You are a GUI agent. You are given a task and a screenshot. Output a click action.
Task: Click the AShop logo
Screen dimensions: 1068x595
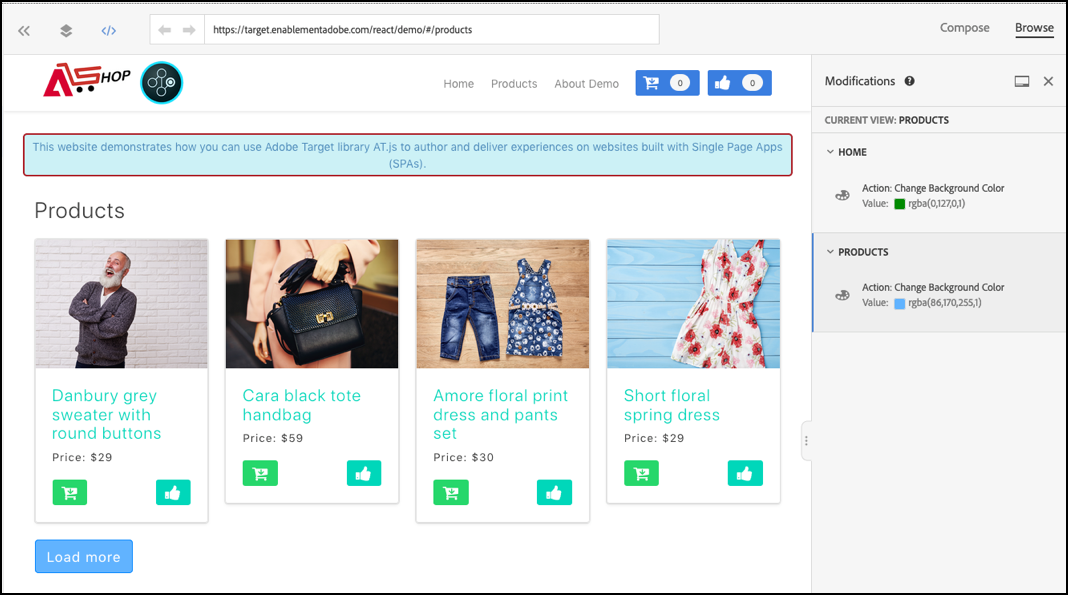coord(87,80)
